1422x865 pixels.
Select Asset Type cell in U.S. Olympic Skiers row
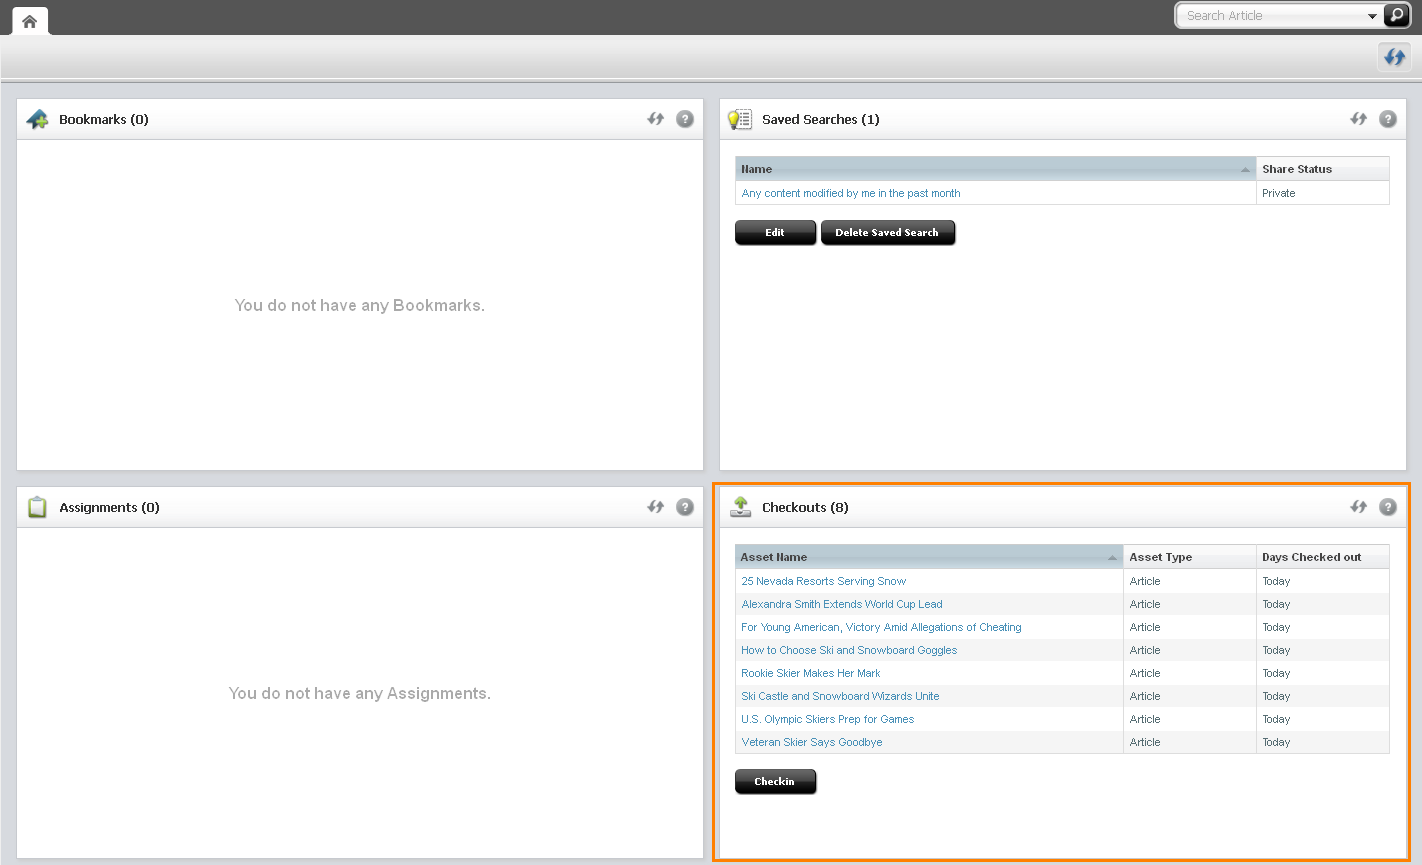[x=1190, y=719]
